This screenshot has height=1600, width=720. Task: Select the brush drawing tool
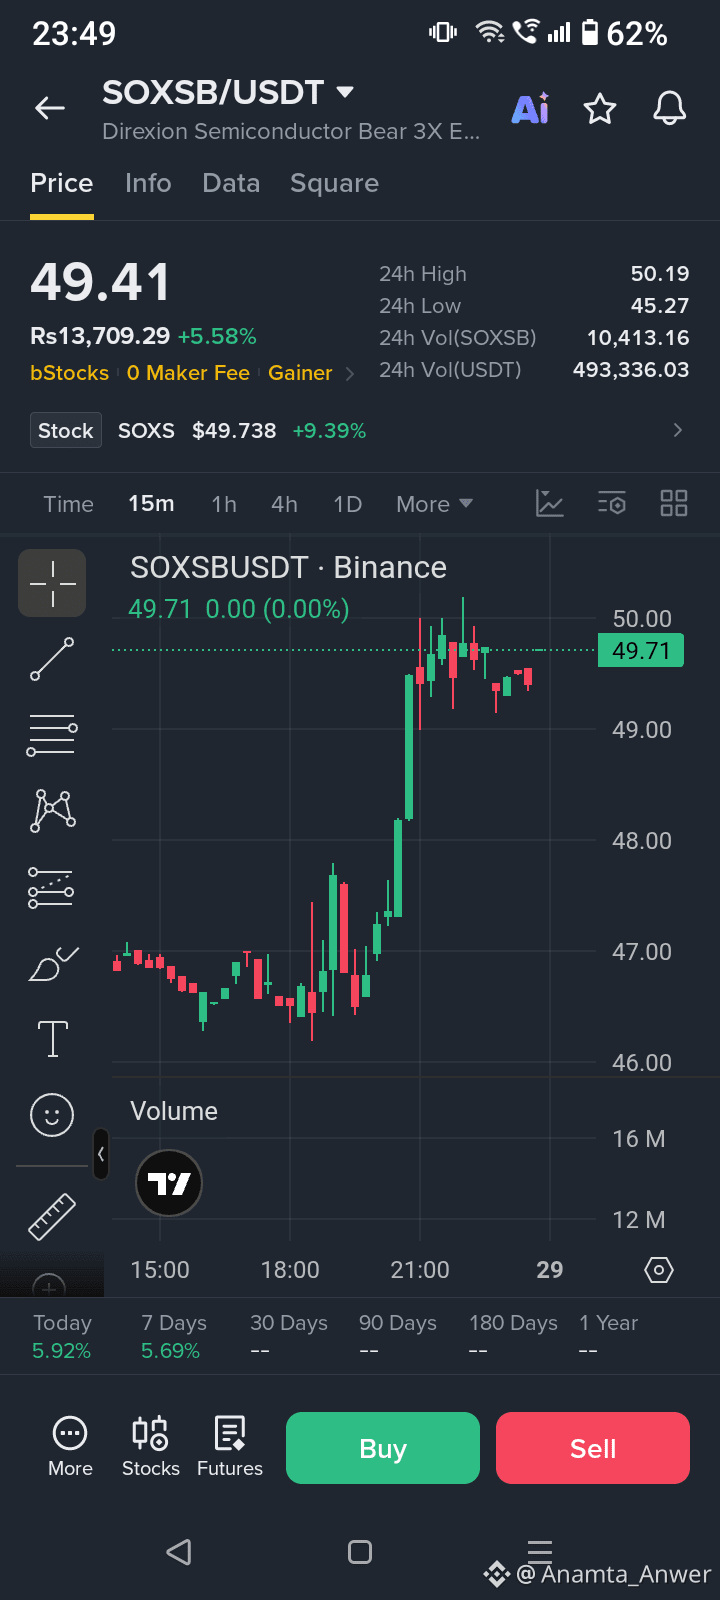coord(52,964)
